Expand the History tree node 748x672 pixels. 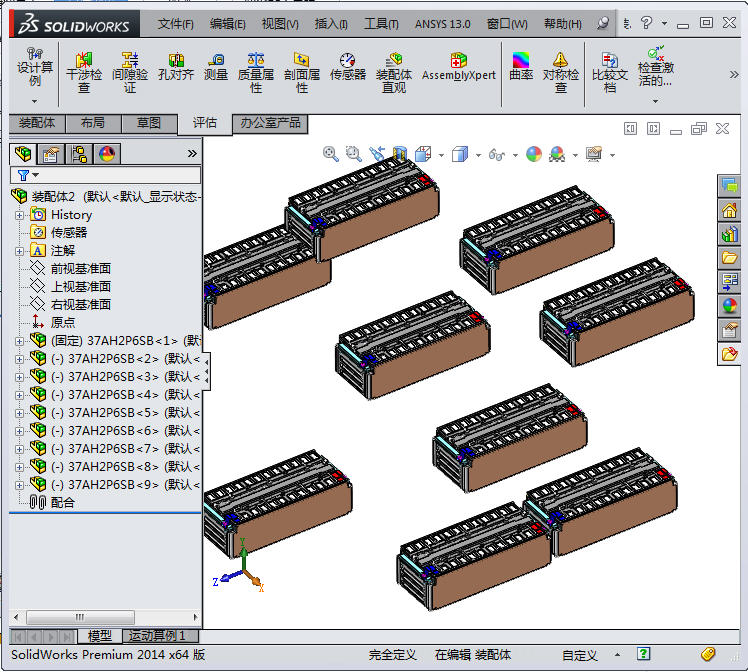click(x=19, y=215)
